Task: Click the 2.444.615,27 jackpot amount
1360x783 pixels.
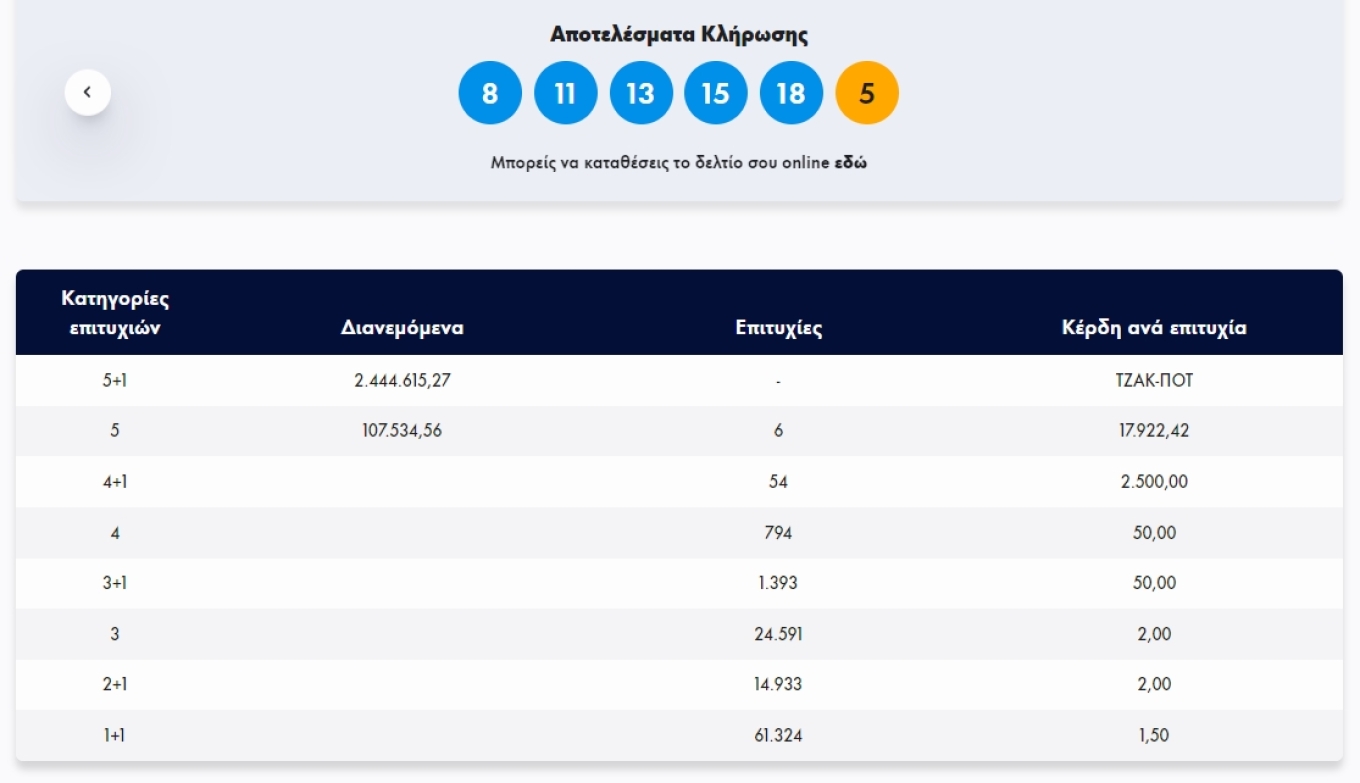Action: pos(402,381)
